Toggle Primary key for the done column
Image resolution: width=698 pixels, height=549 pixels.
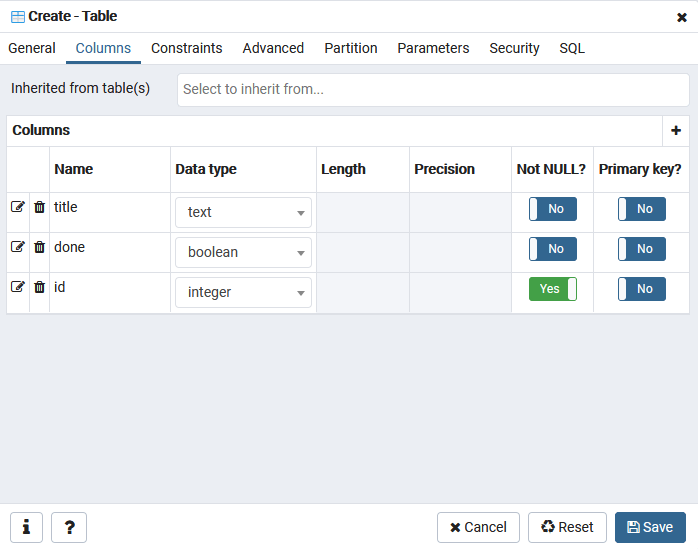[641, 249]
